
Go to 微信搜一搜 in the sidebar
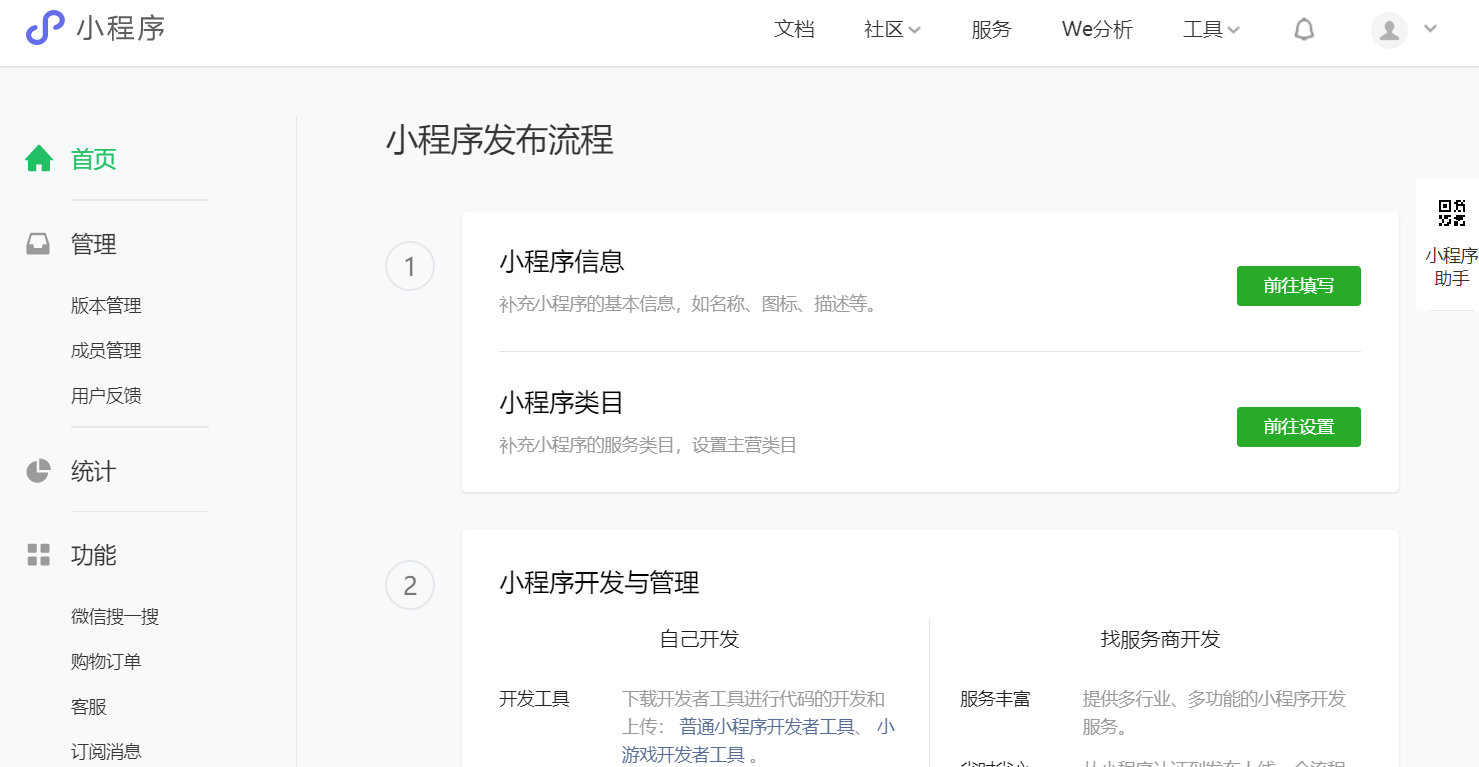coord(115,617)
